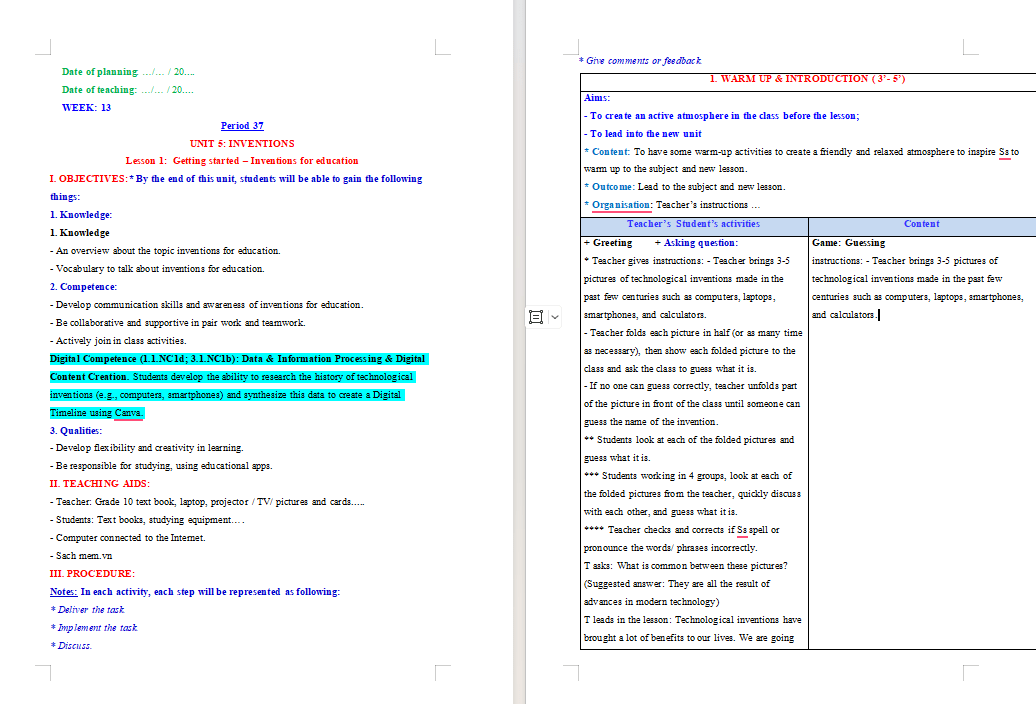
Task: Click 'Game: Guessing' in Content column
Action: pyautogui.click(x=848, y=242)
